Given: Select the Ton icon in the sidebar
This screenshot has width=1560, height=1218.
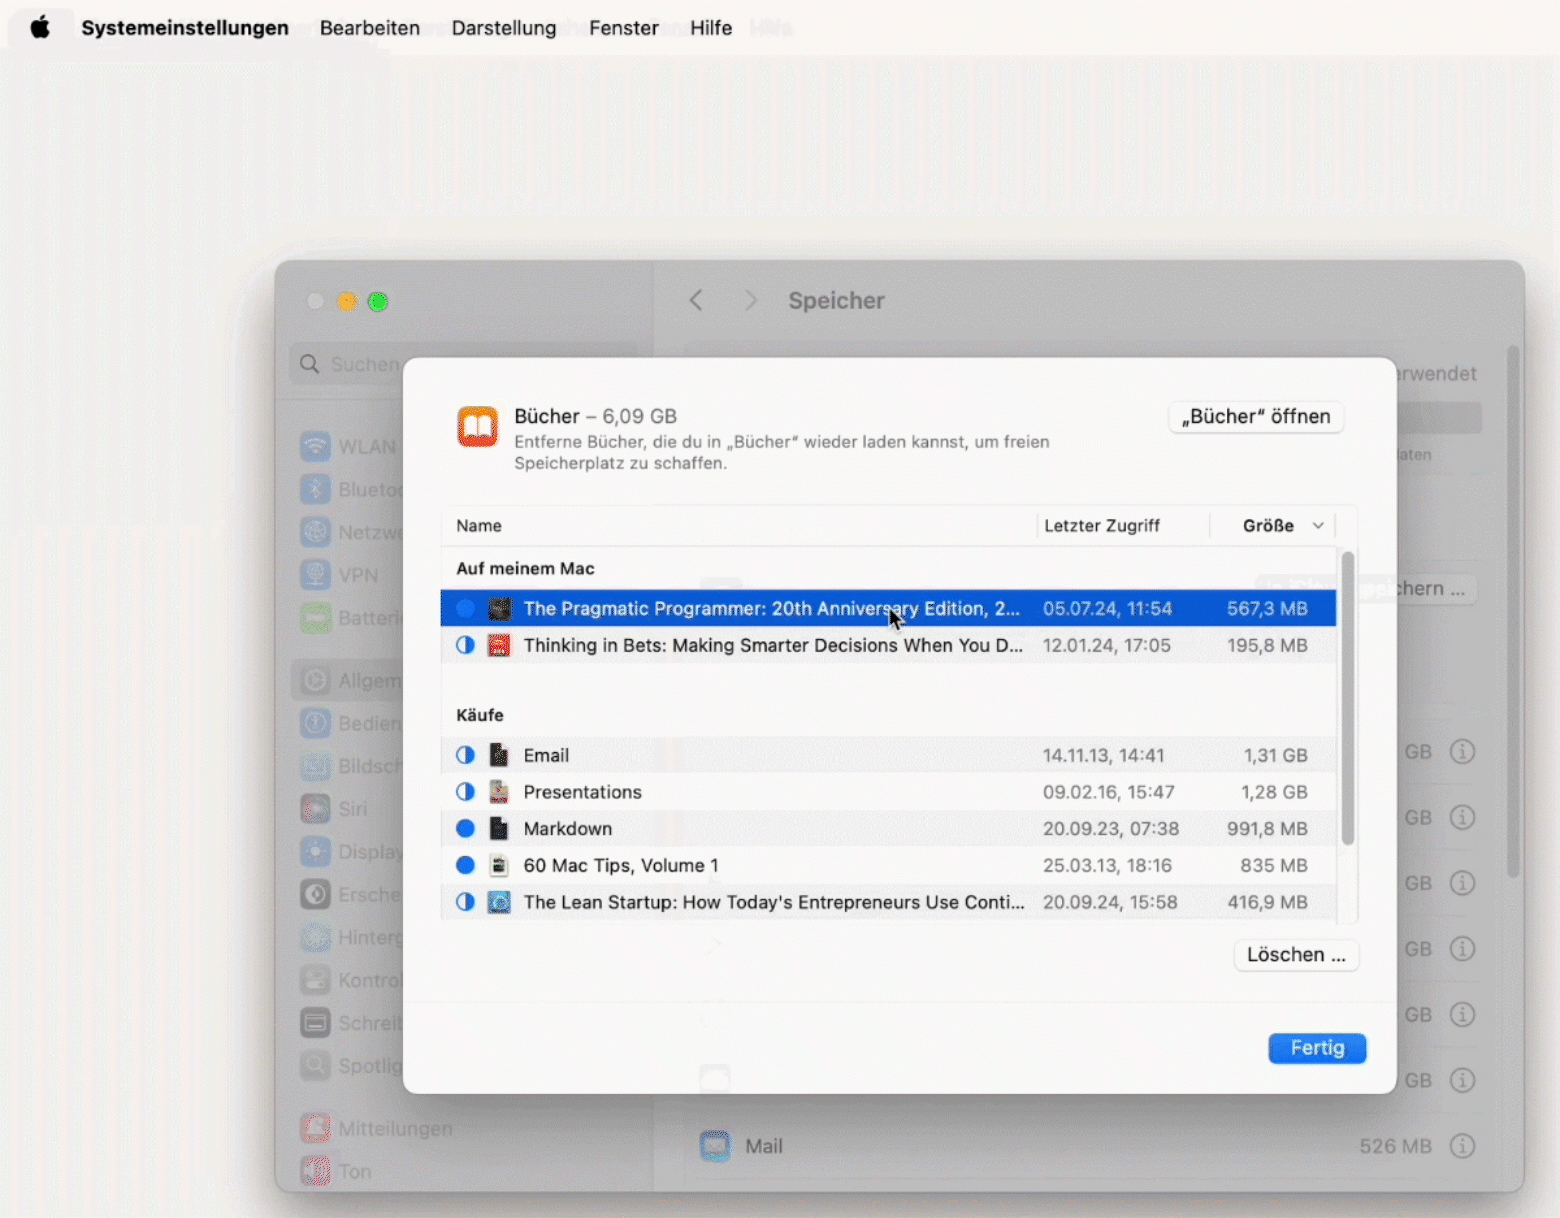Looking at the screenshot, I should [316, 1171].
